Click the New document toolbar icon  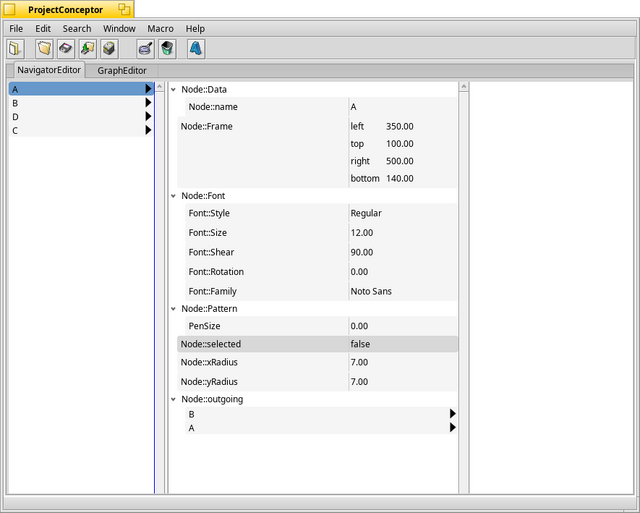coord(15,49)
